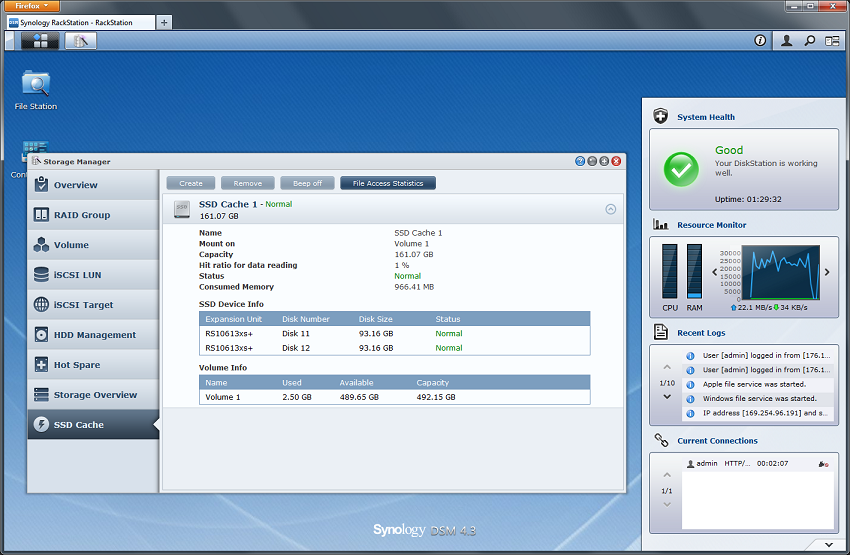Click the Recent Logs document icon

pos(660,332)
